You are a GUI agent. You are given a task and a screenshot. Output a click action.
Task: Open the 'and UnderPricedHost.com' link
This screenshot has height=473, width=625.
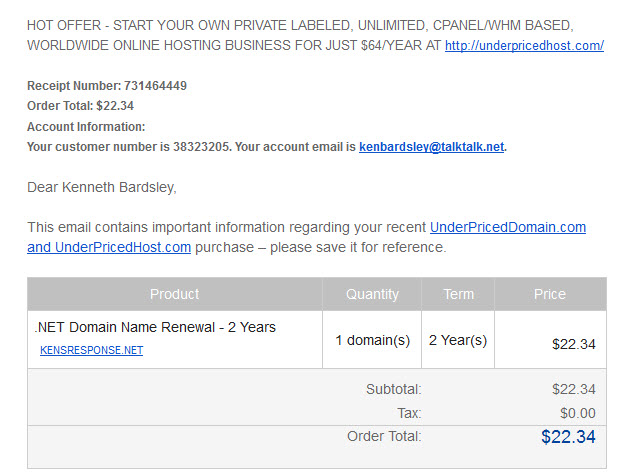109,247
